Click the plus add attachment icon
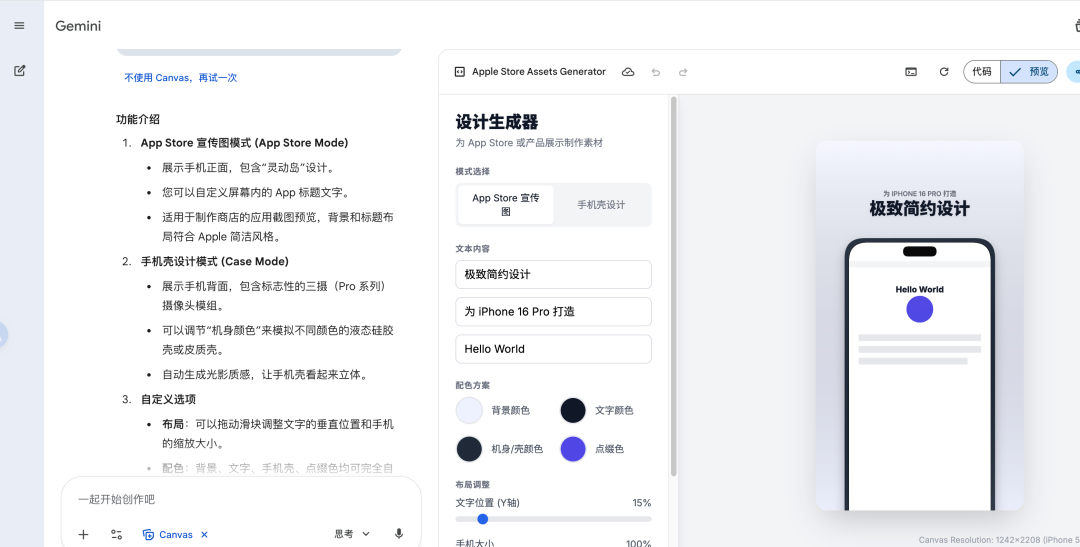 [83, 534]
